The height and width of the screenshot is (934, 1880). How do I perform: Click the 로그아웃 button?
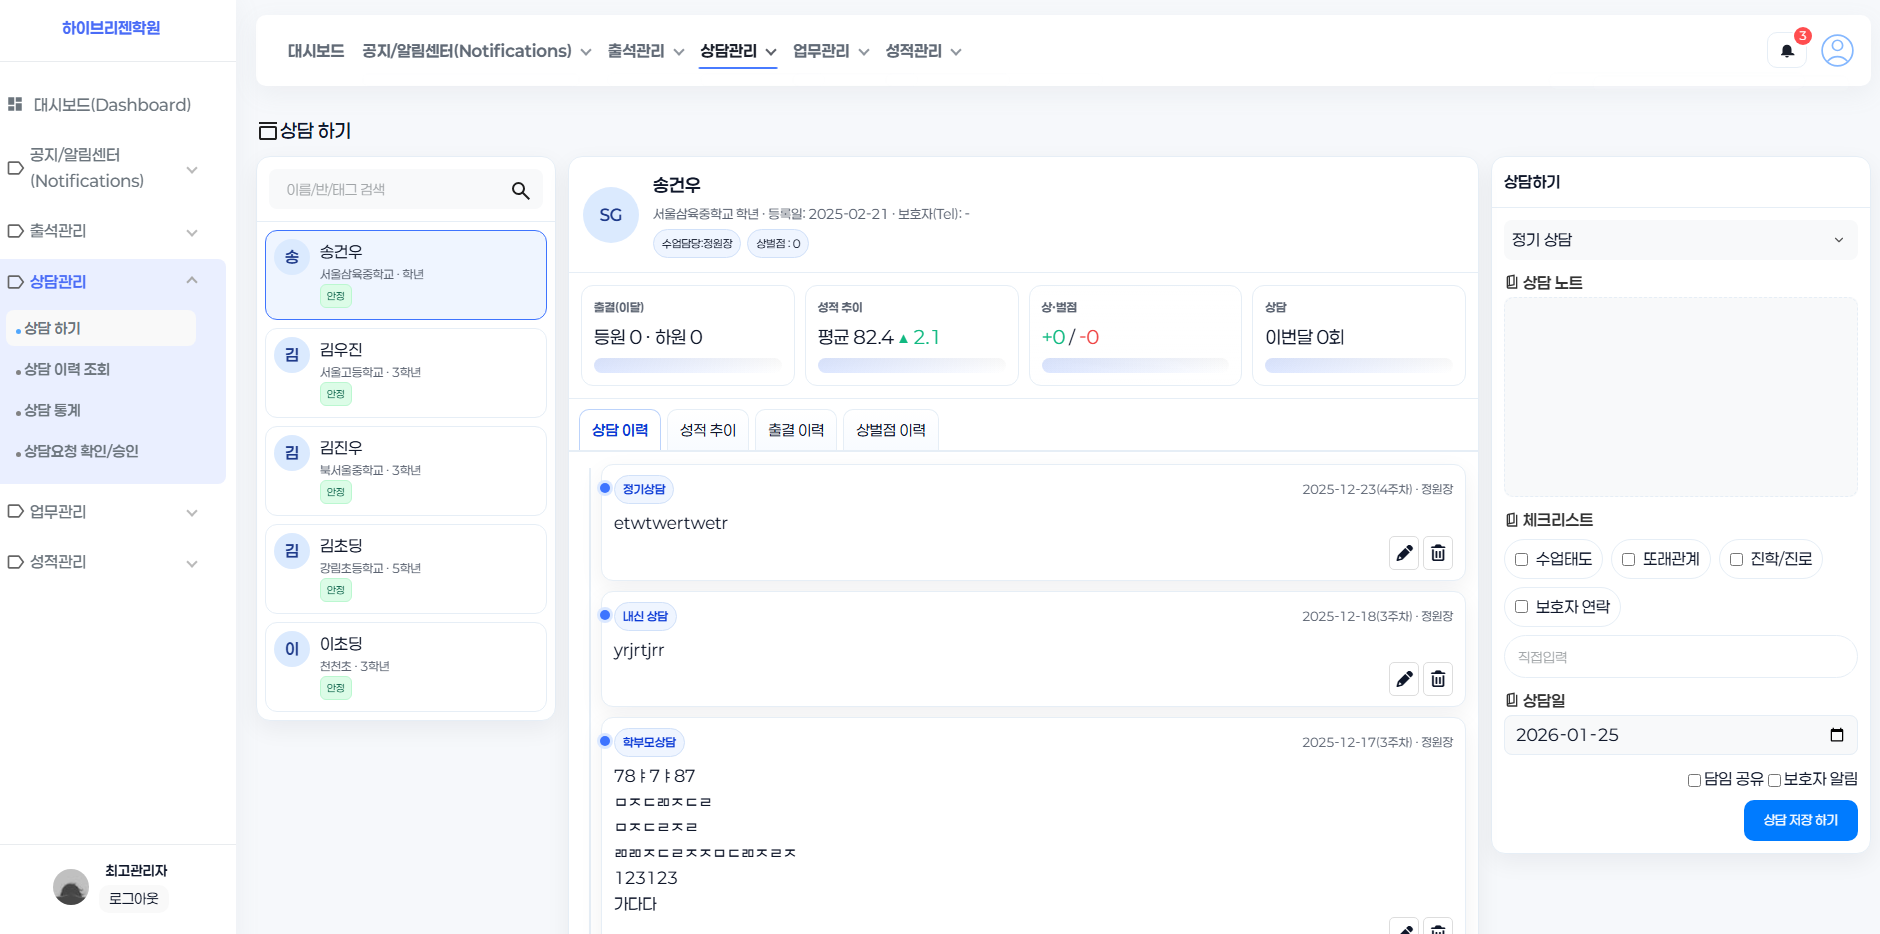(x=134, y=899)
